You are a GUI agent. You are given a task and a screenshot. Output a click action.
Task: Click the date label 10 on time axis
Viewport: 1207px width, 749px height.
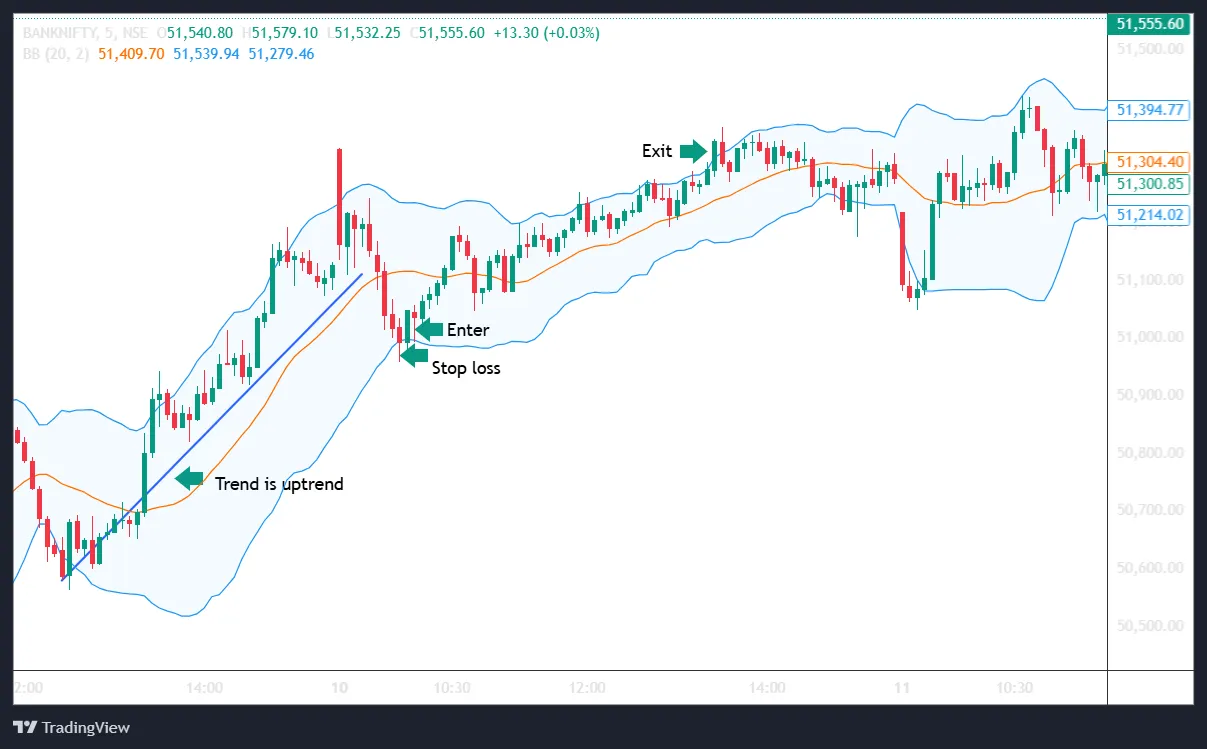pos(339,688)
